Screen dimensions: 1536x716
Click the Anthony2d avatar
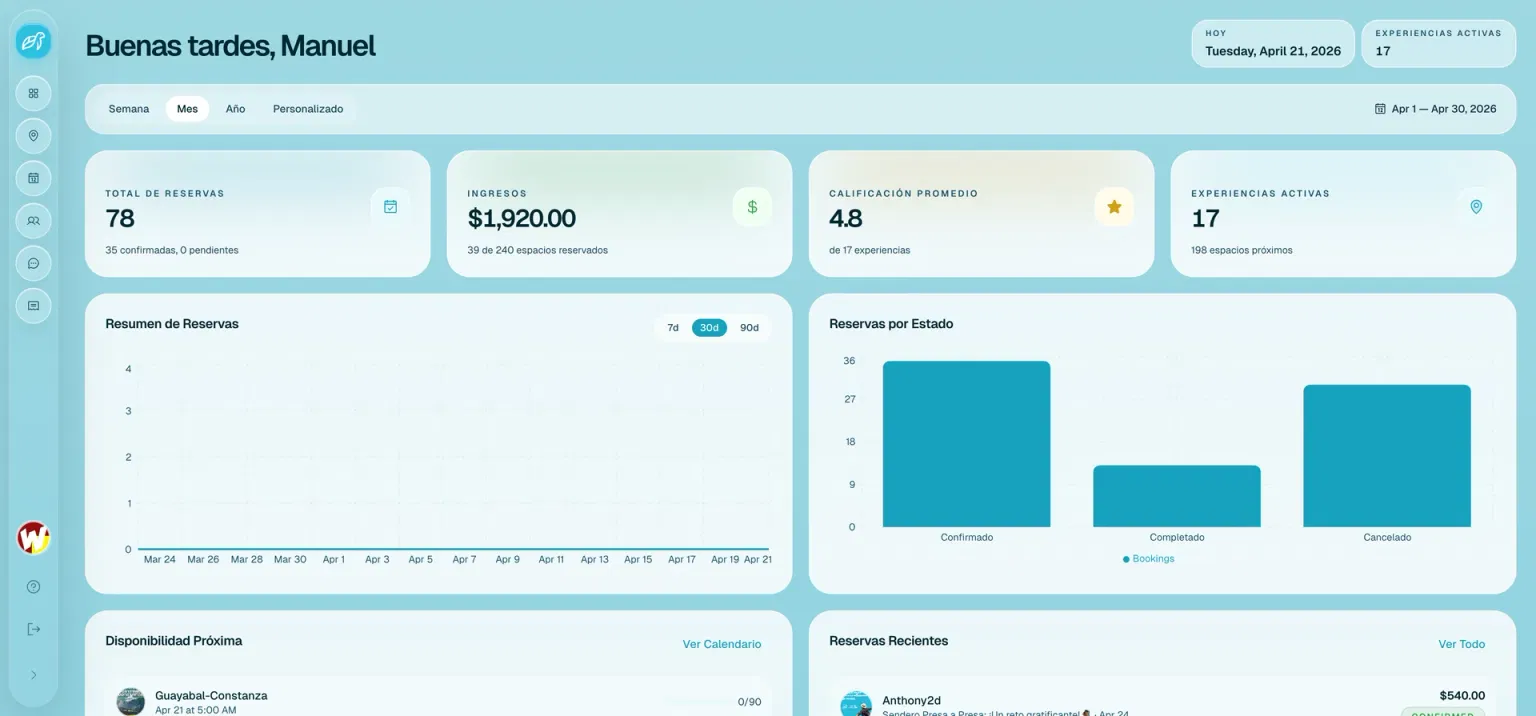coord(856,704)
